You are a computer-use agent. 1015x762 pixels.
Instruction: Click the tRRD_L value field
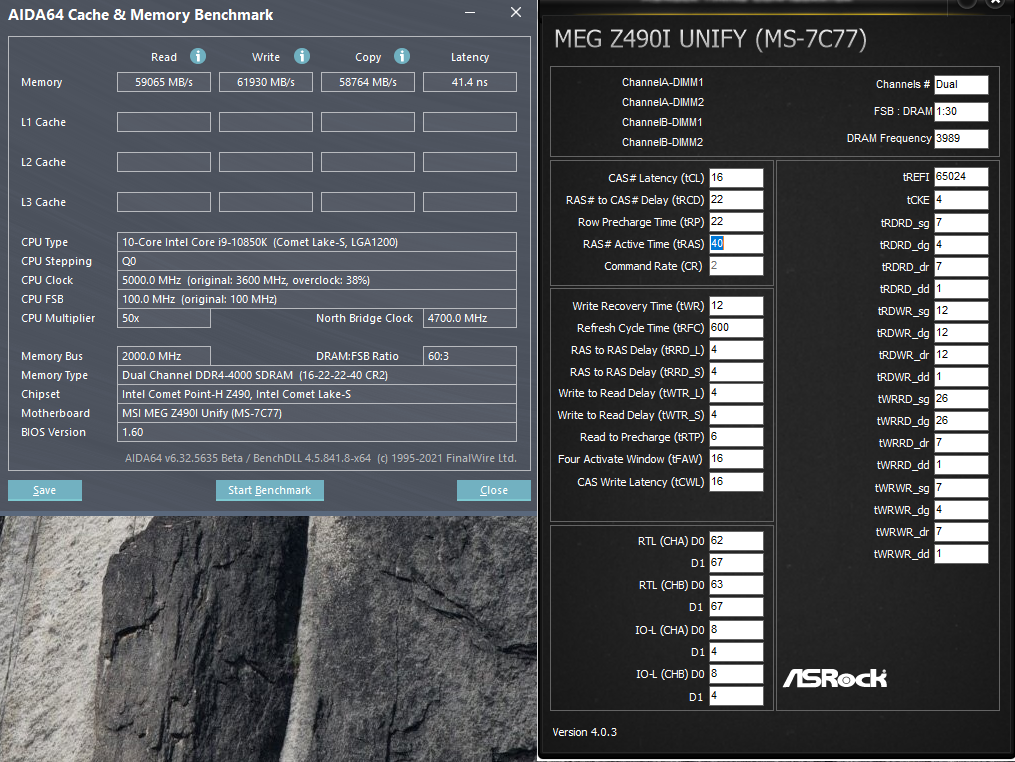click(736, 350)
